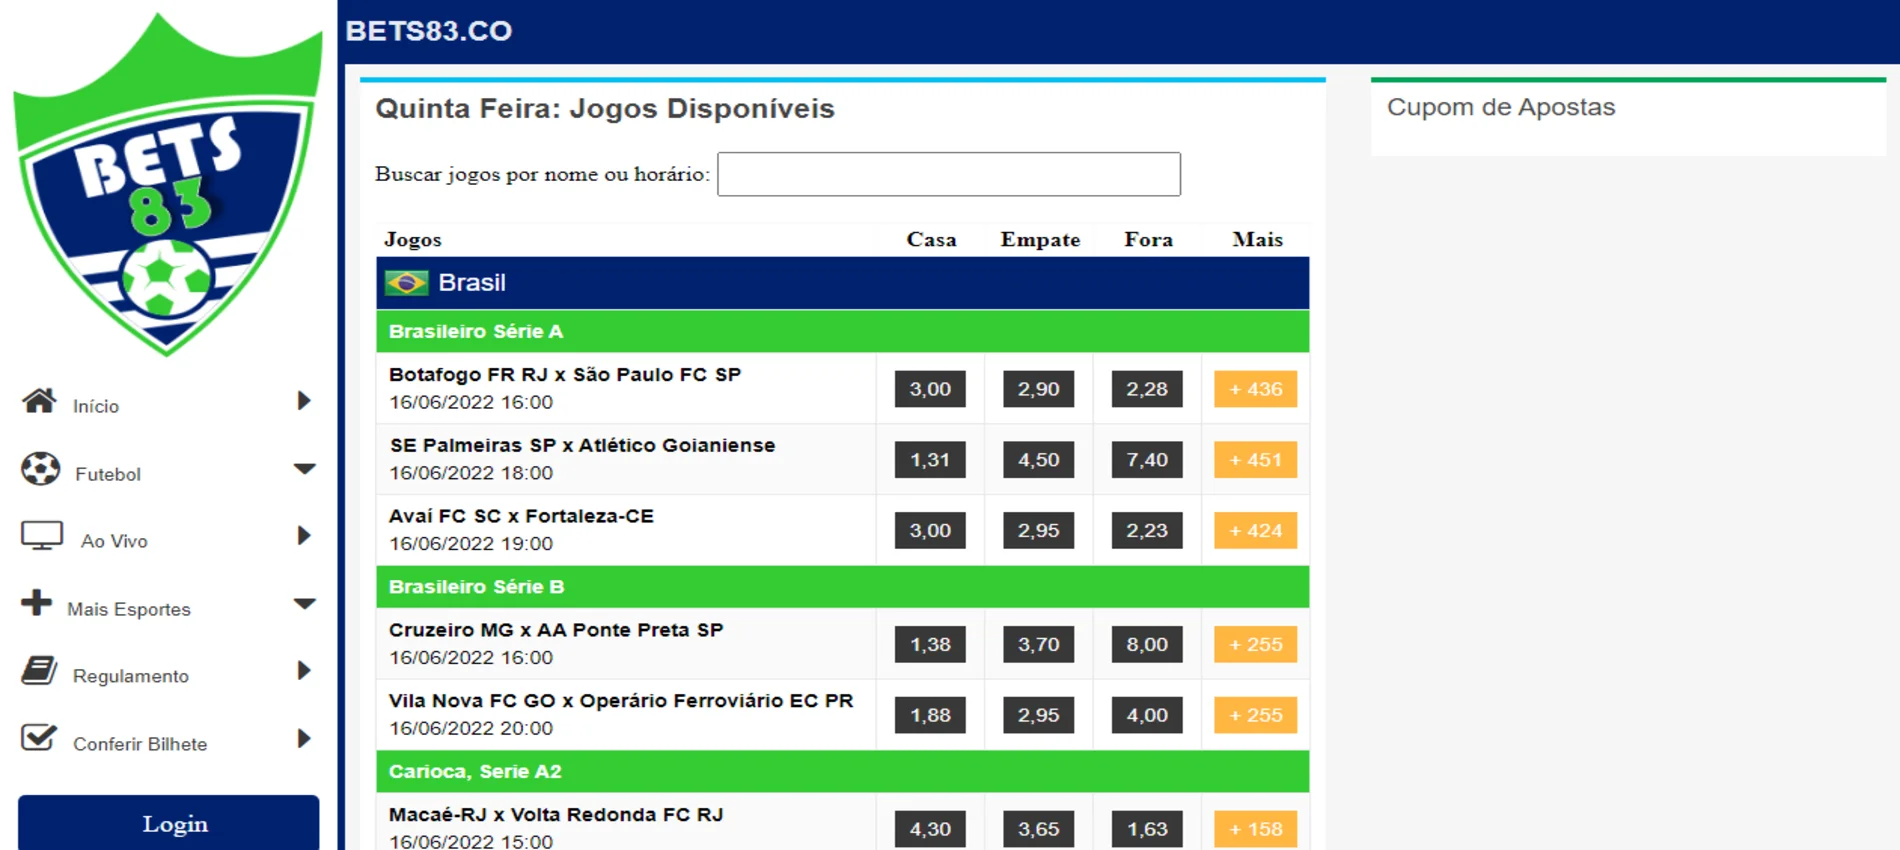This screenshot has width=1900, height=850.
Task: Expand the Início menu arrow
Action: pos(304,401)
